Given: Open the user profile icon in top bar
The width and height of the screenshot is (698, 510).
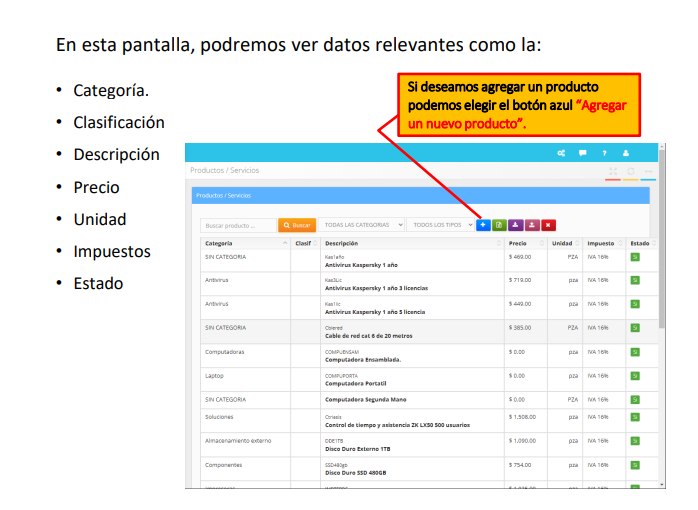Looking at the screenshot, I should point(626,153).
